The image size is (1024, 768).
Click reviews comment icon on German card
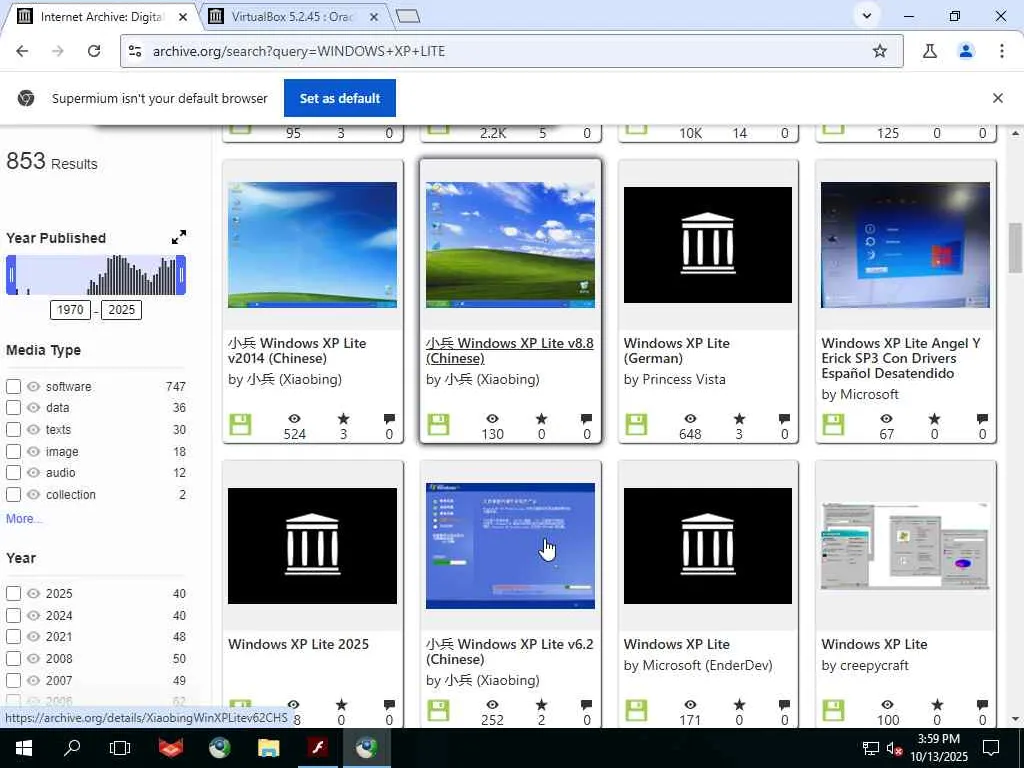784,419
